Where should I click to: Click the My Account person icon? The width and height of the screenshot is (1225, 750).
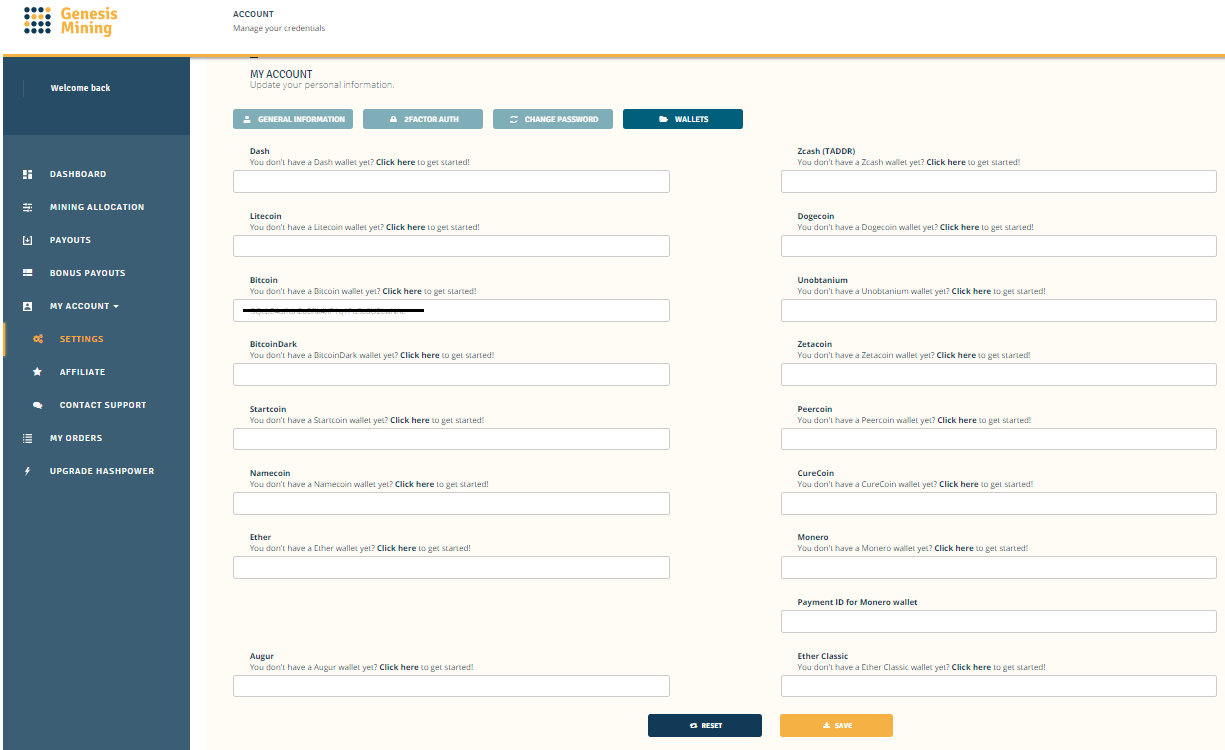coord(28,306)
